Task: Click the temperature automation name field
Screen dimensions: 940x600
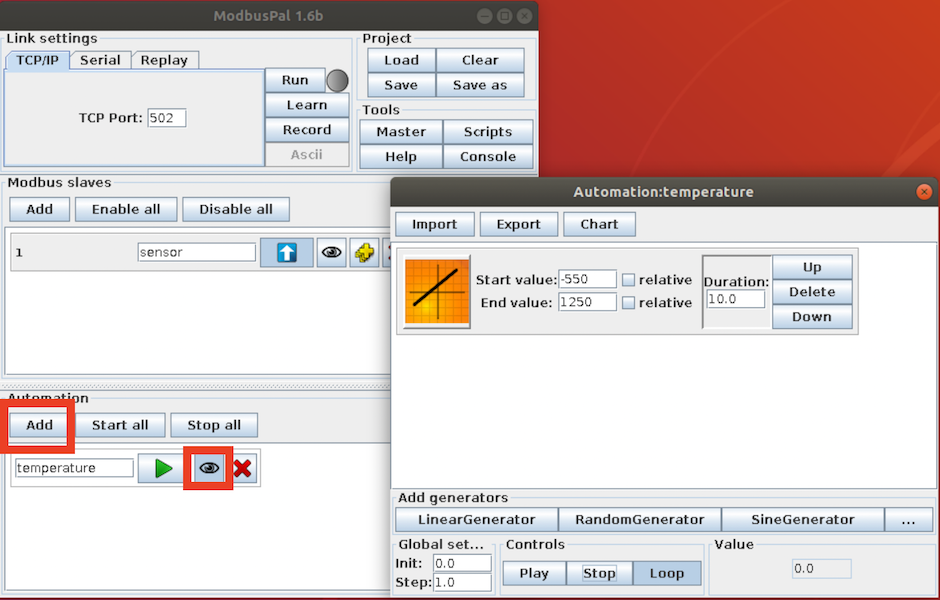Action: [74, 468]
